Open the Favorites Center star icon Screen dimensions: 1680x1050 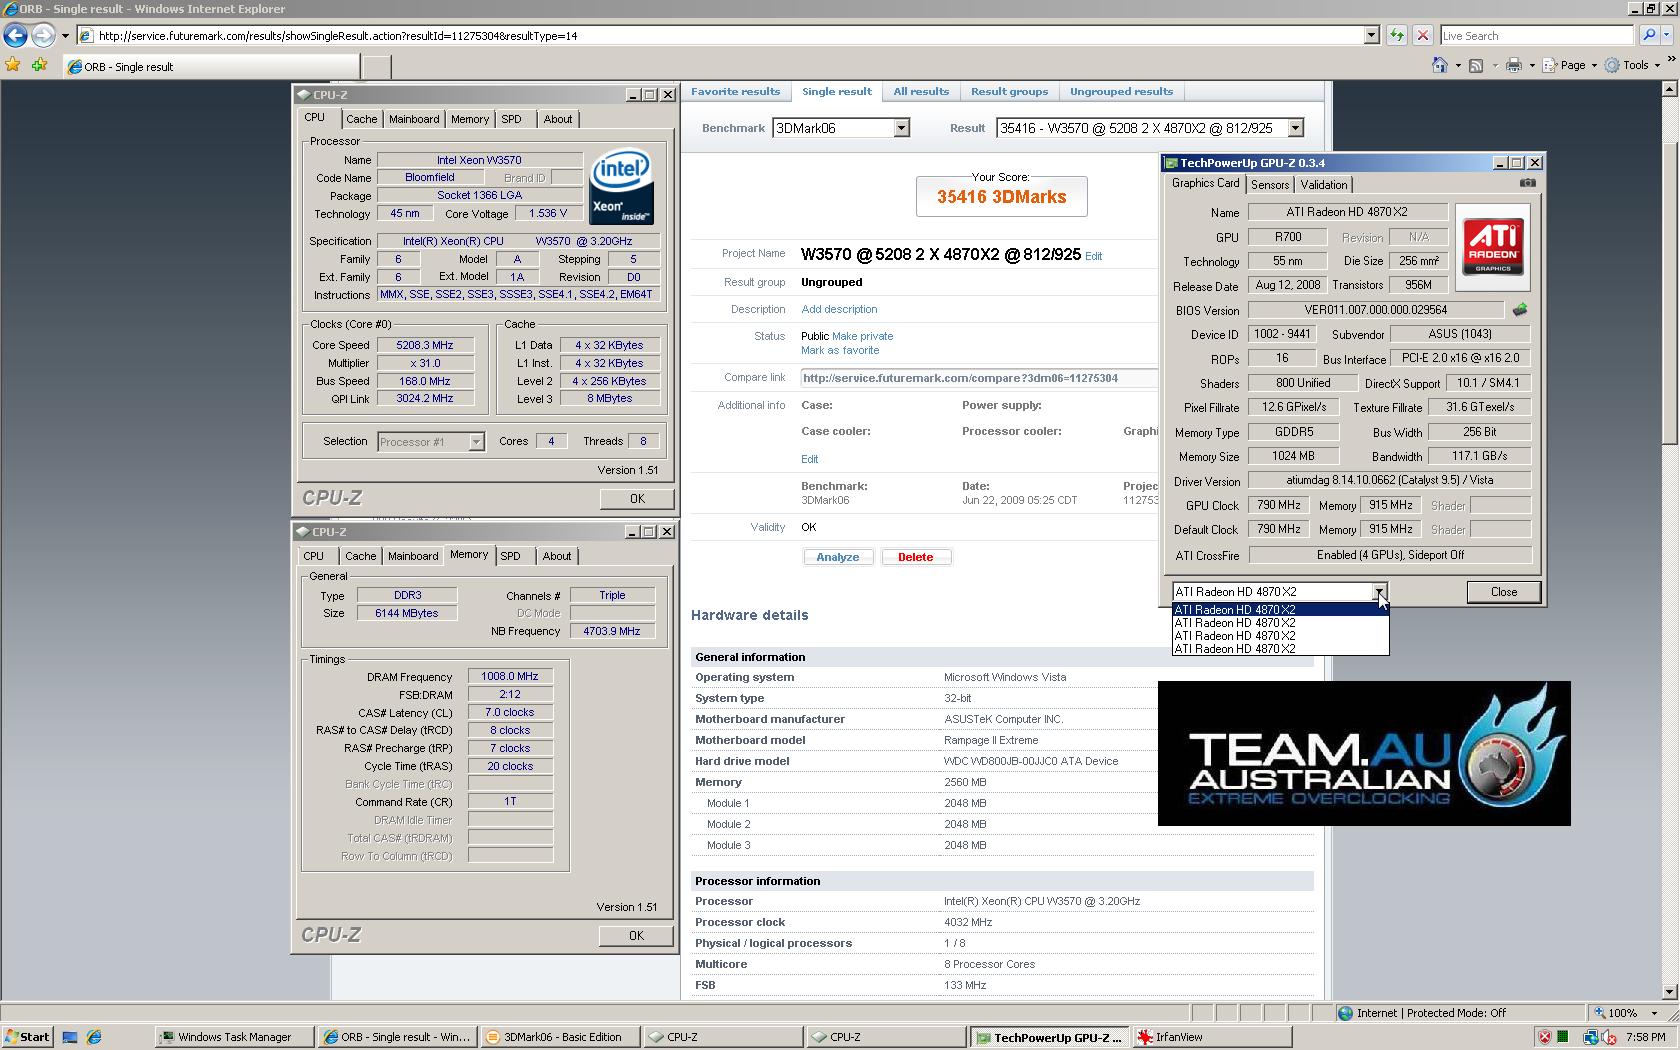click(x=13, y=65)
